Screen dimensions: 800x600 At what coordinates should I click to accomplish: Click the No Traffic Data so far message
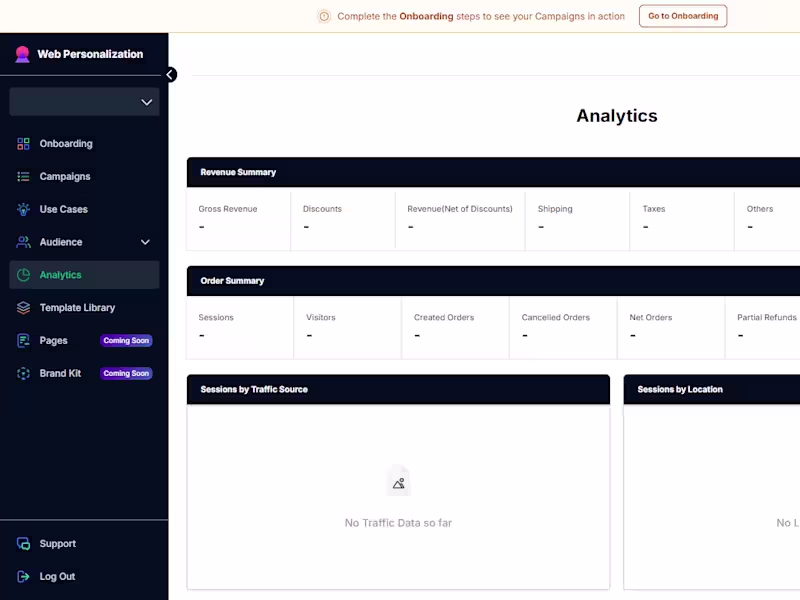pos(398,523)
